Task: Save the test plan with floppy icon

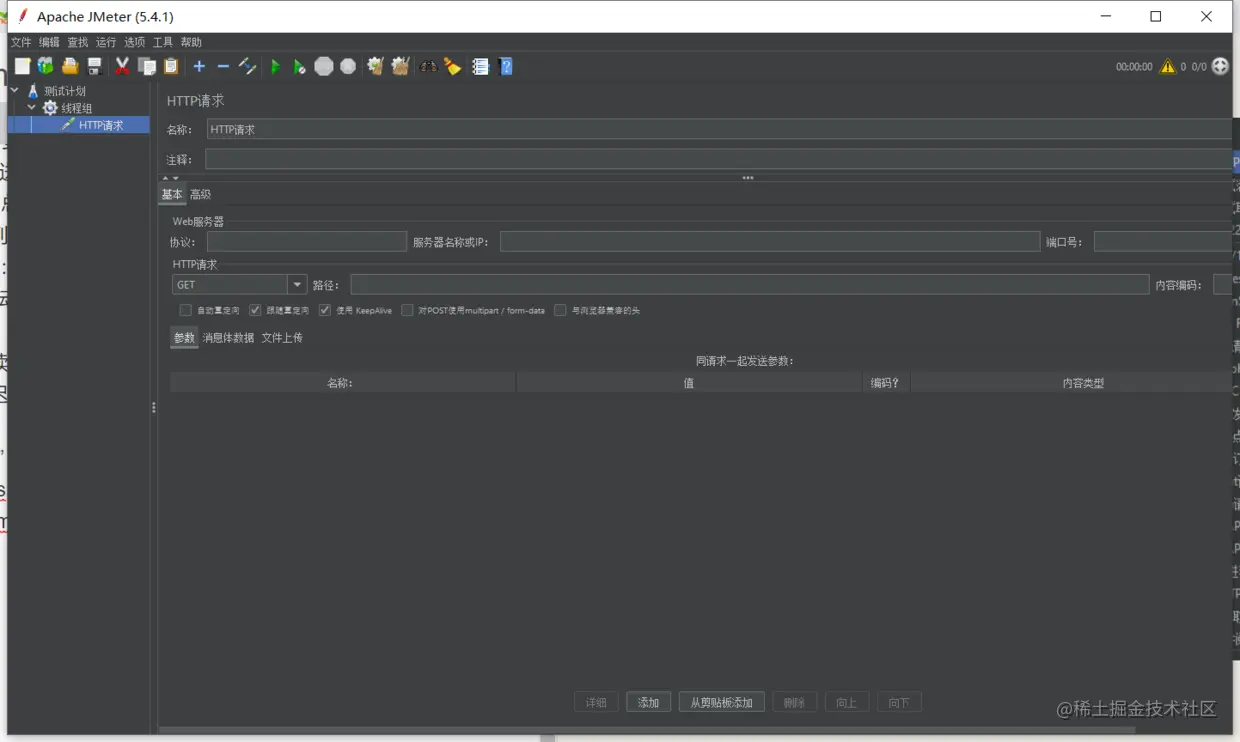Action: (94, 66)
